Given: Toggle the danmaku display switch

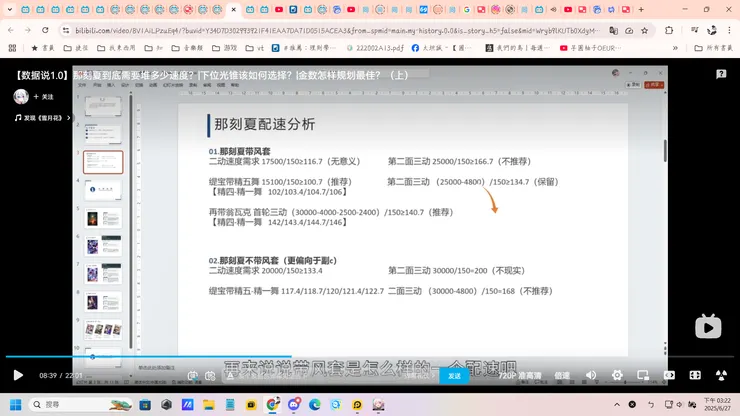Looking at the screenshot, I should coord(193,375).
